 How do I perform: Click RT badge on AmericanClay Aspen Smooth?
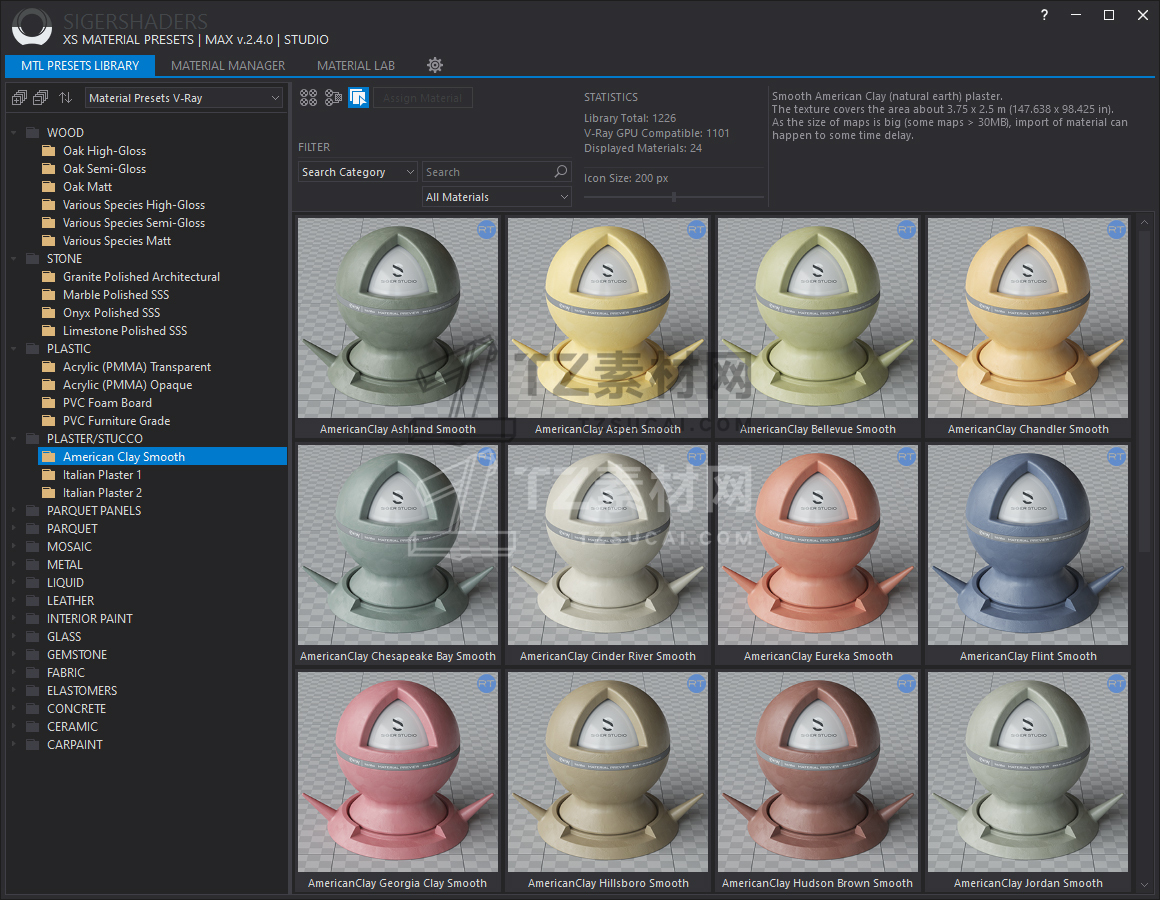pyautogui.click(x=696, y=230)
